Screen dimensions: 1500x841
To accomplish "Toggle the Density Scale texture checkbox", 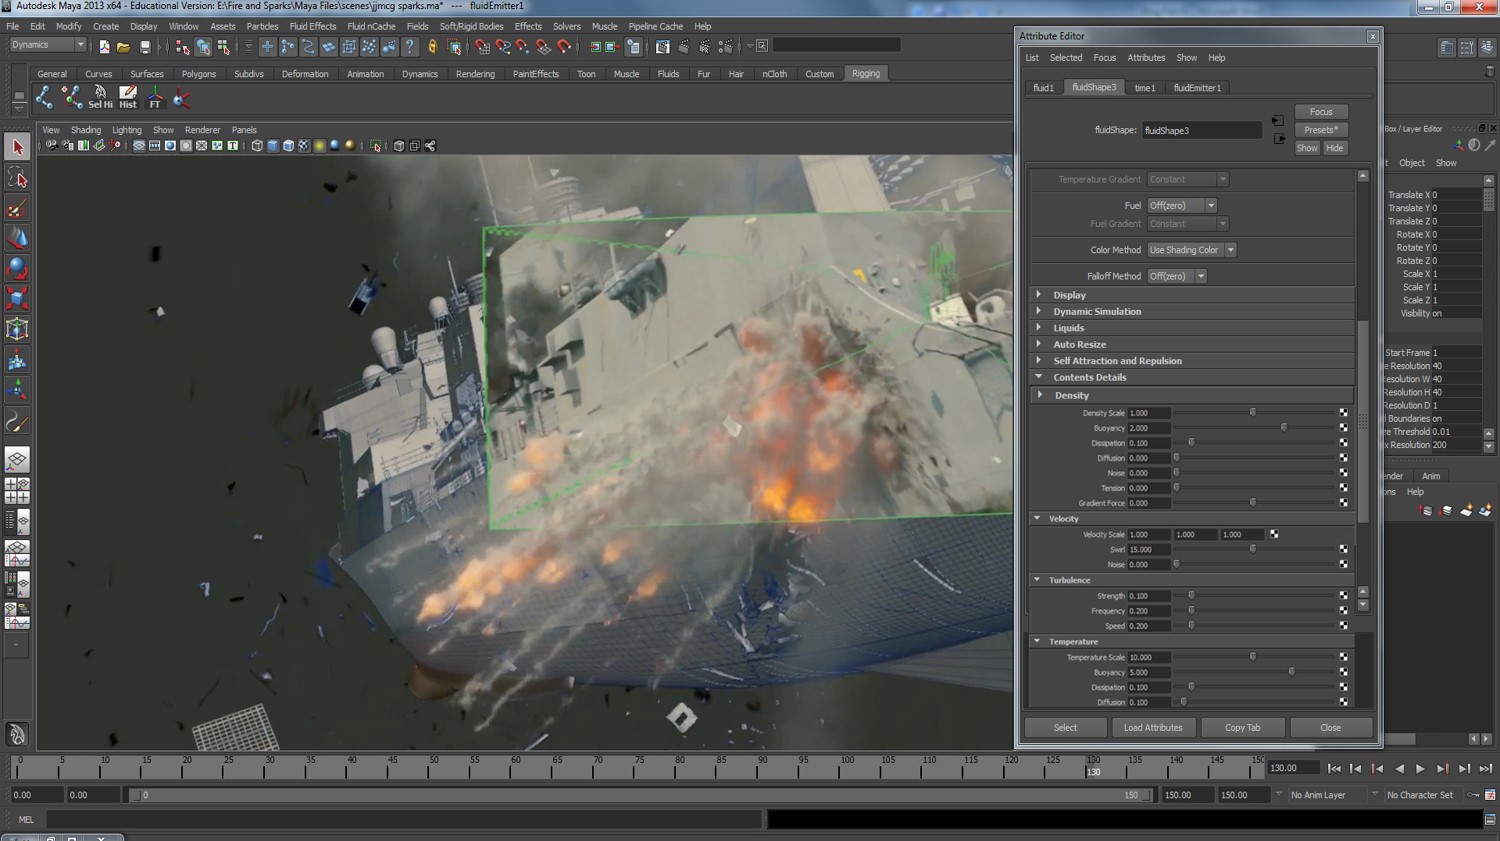I will pos(1343,412).
